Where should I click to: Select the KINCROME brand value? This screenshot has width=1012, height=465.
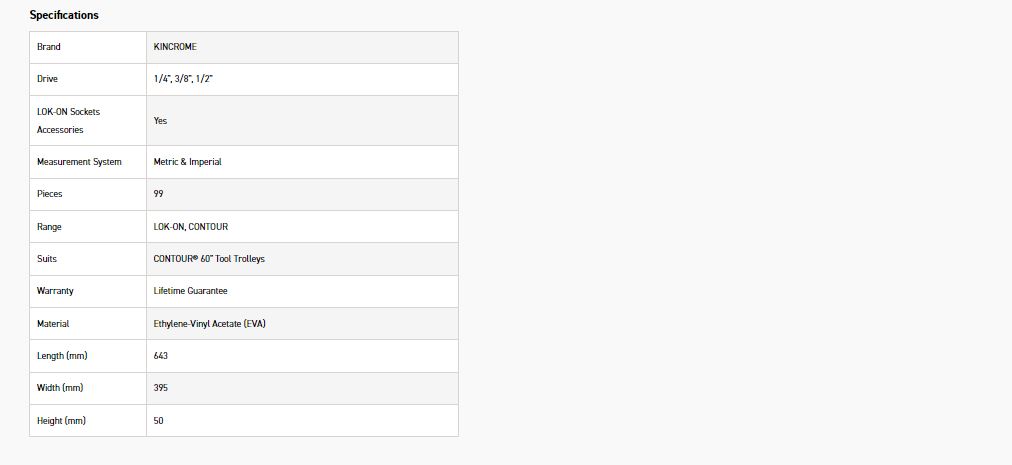(175, 47)
